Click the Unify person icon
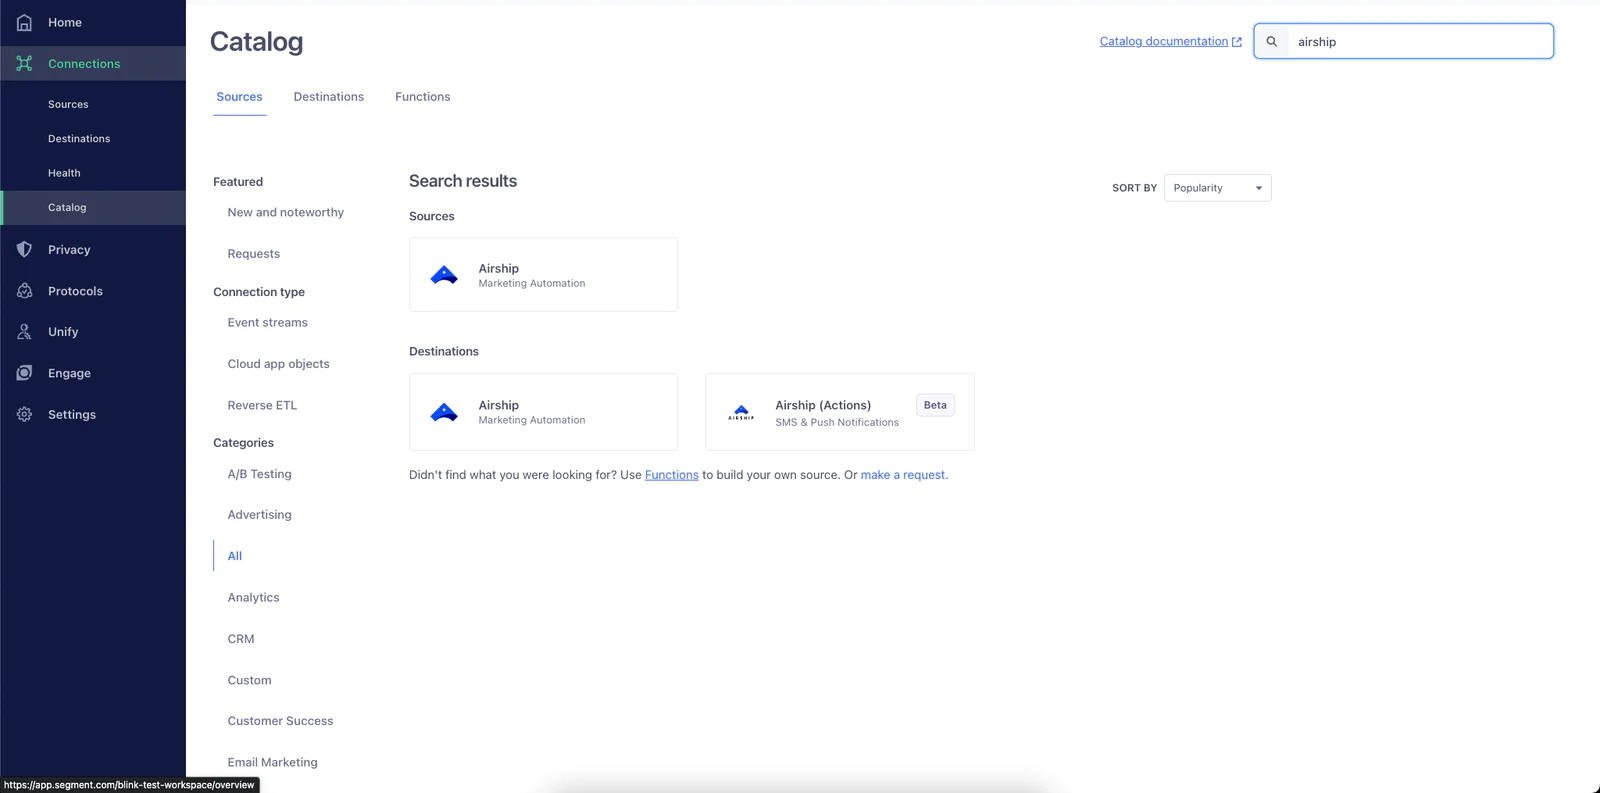Viewport: 1600px width, 793px height. (24, 331)
